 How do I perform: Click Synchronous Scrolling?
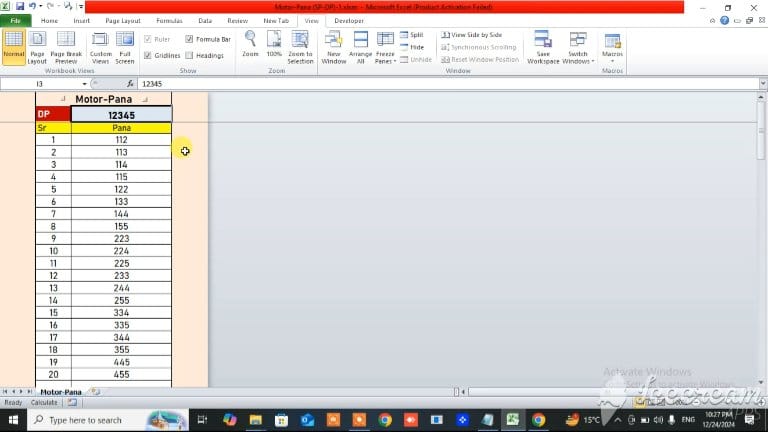tap(479, 47)
